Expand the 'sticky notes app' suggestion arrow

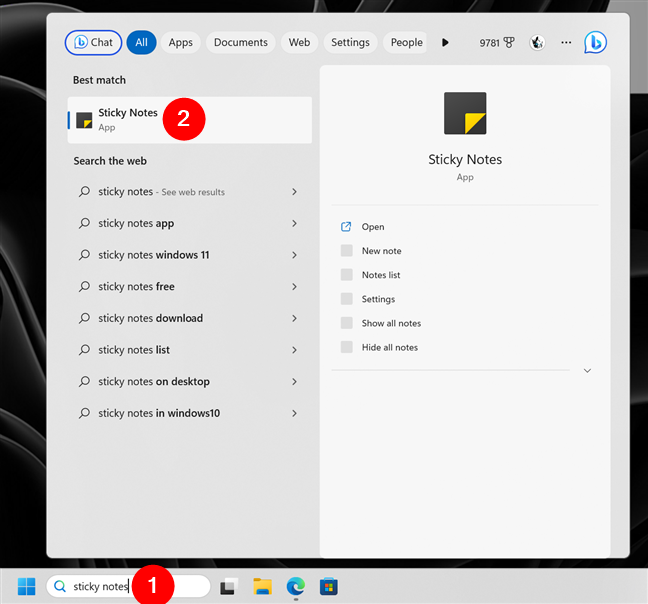coord(294,223)
